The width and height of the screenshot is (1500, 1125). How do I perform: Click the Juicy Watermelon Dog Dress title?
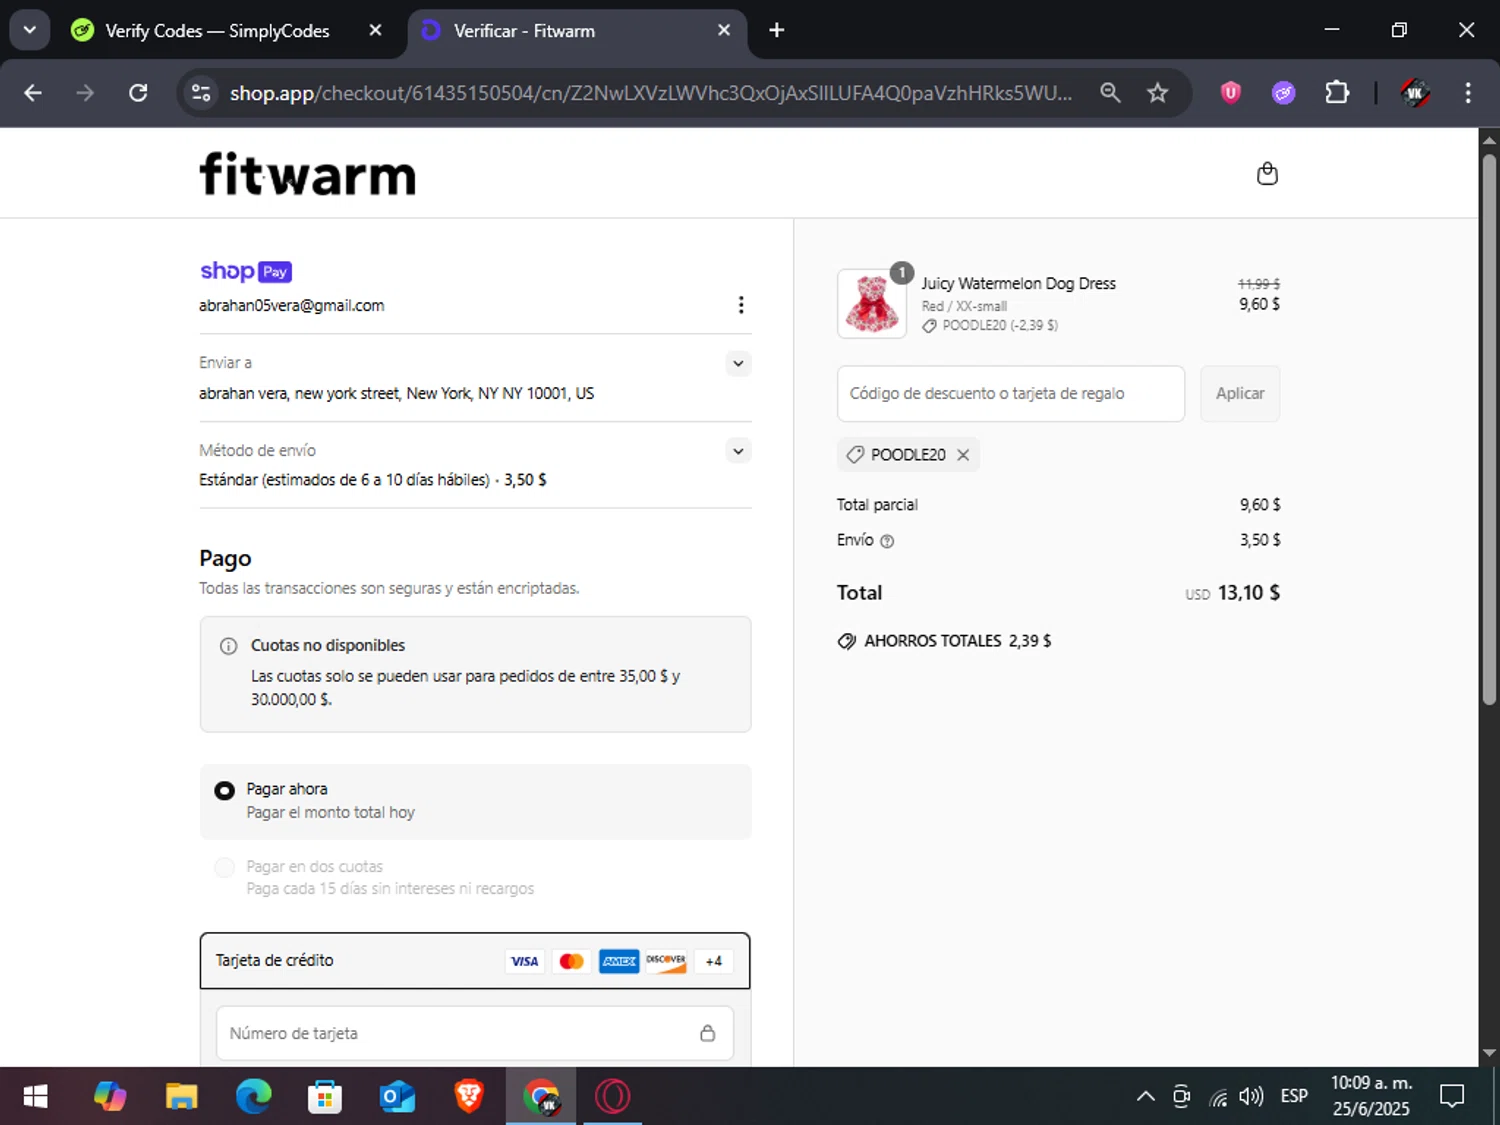coord(1018,284)
